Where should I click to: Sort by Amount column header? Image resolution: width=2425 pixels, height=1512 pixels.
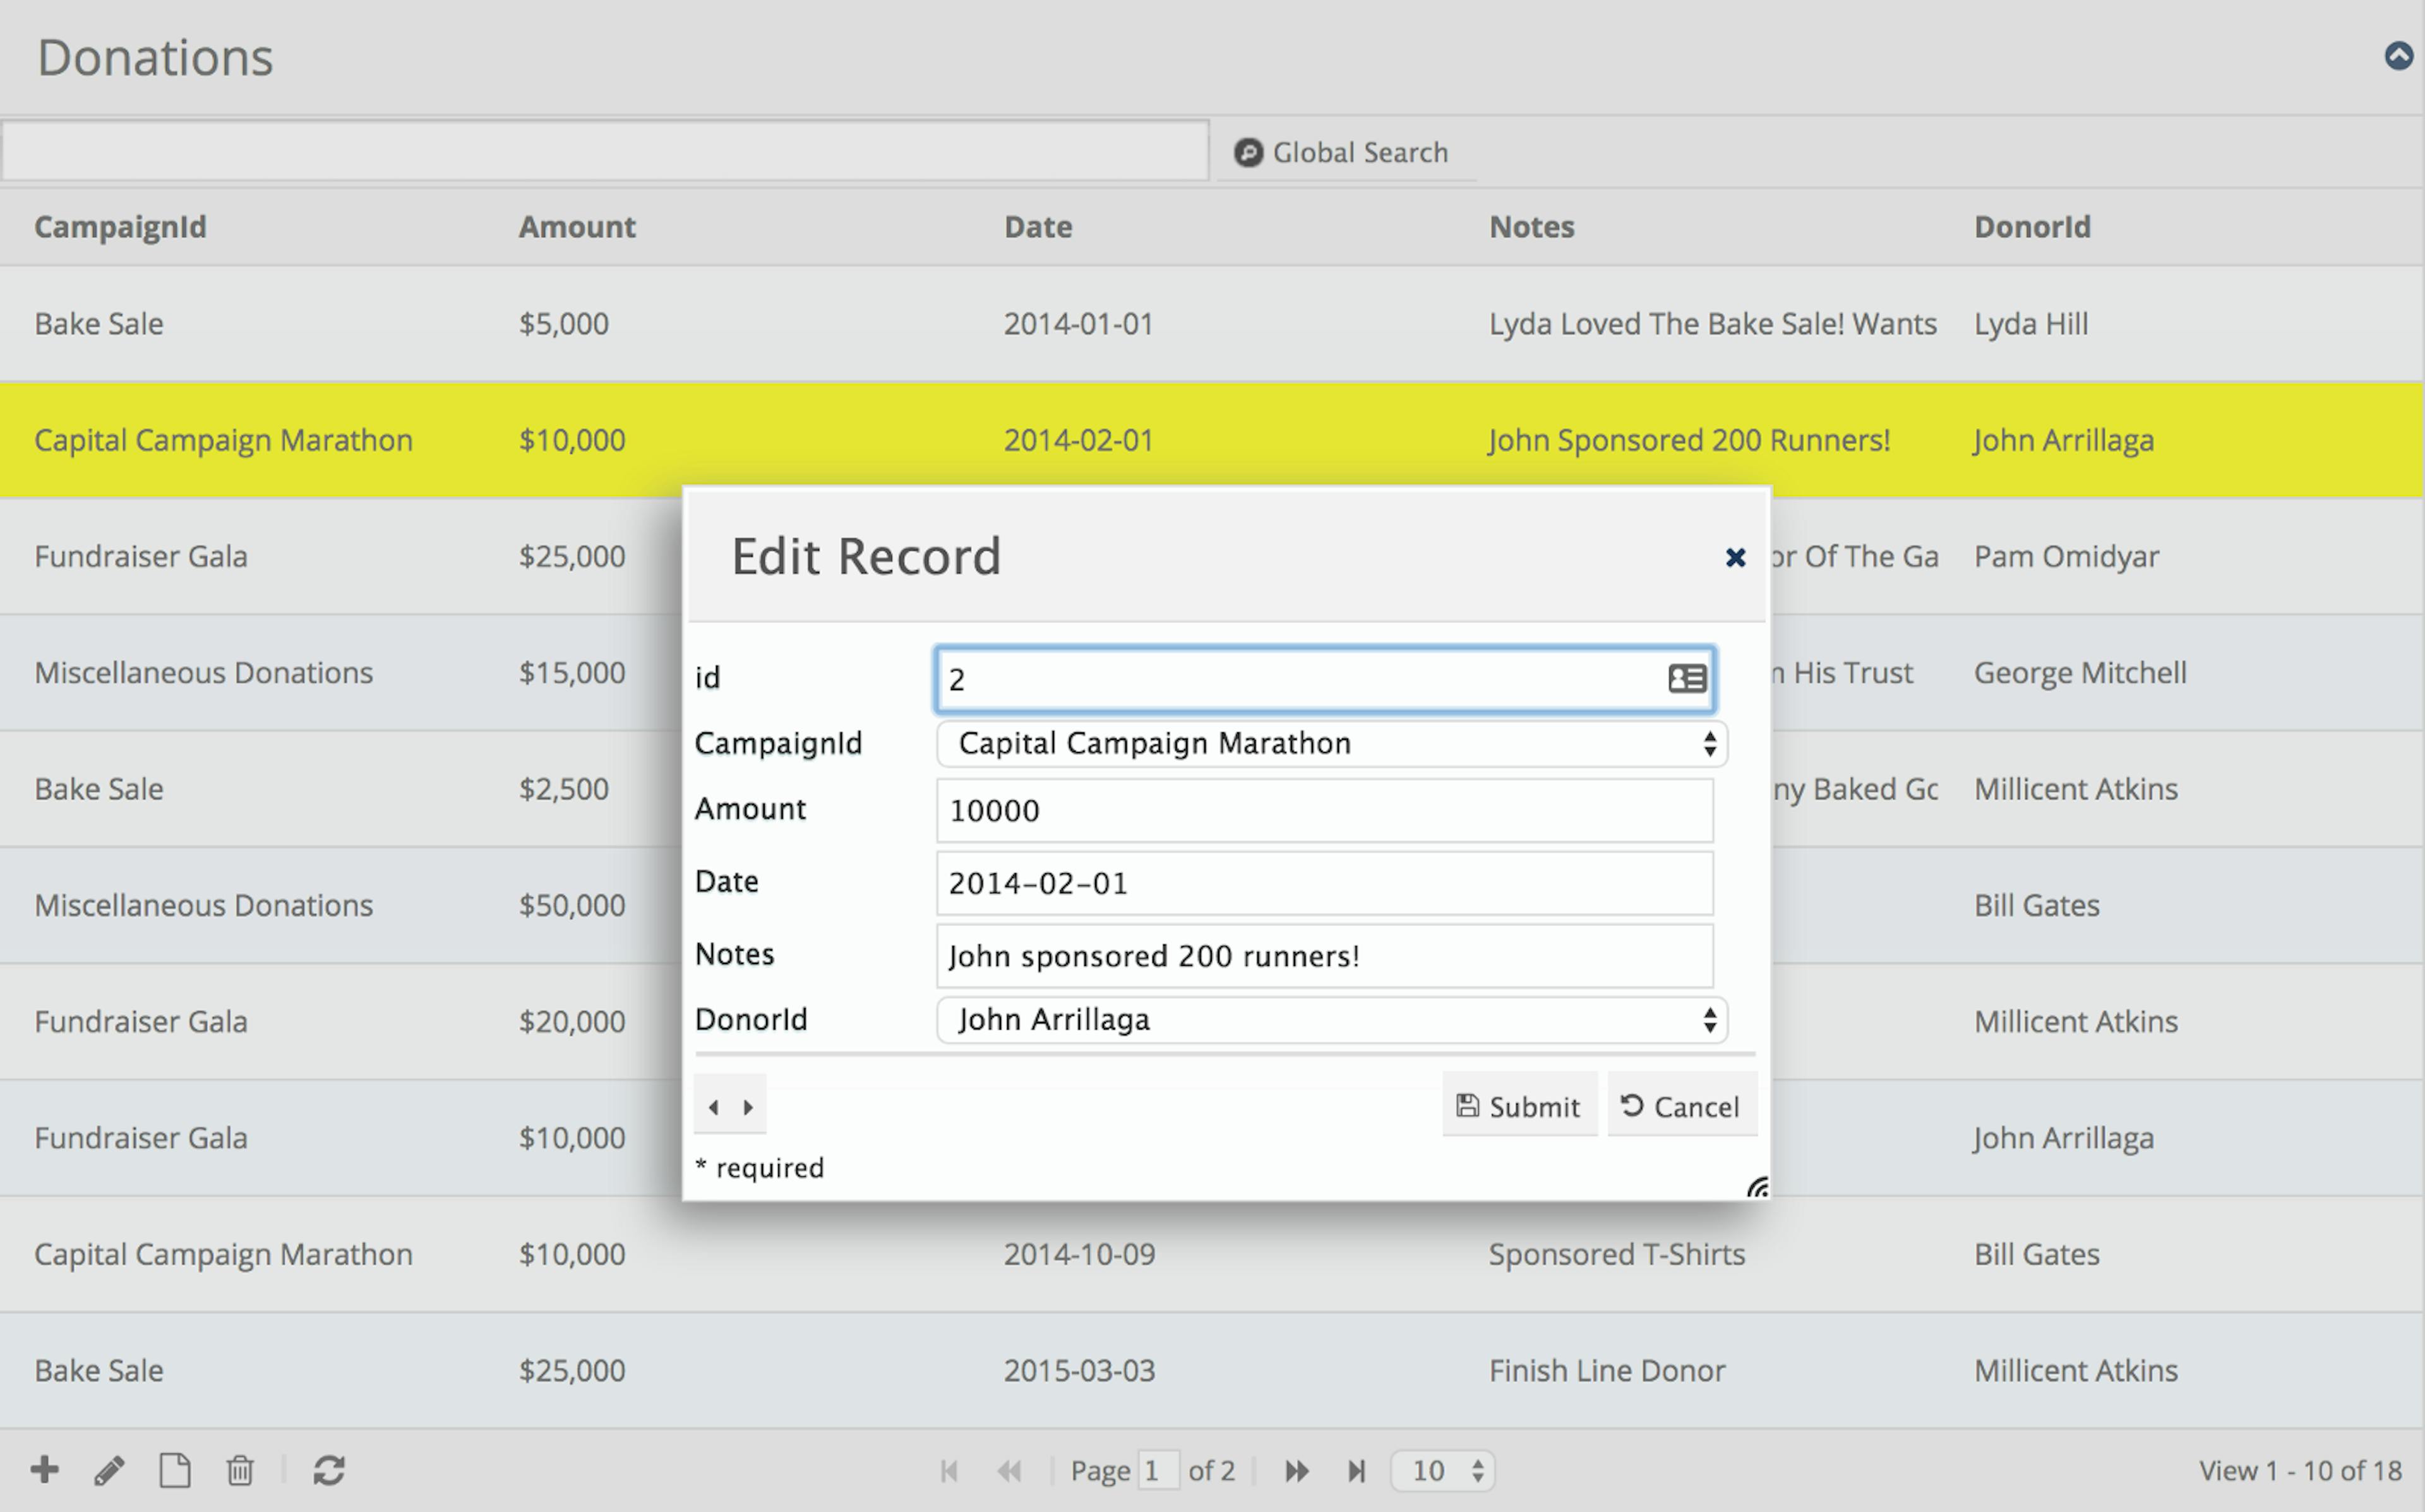577,227
